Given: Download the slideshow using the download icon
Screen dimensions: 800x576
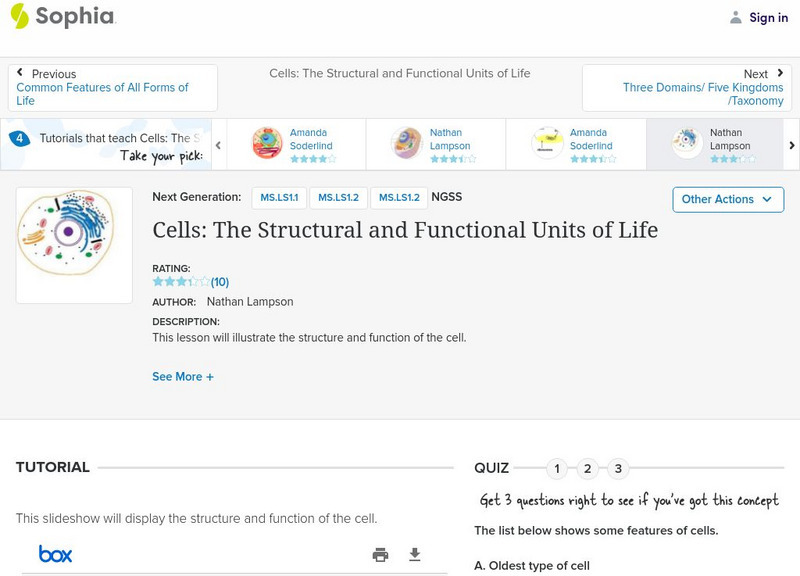Looking at the screenshot, I should coord(415,555).
